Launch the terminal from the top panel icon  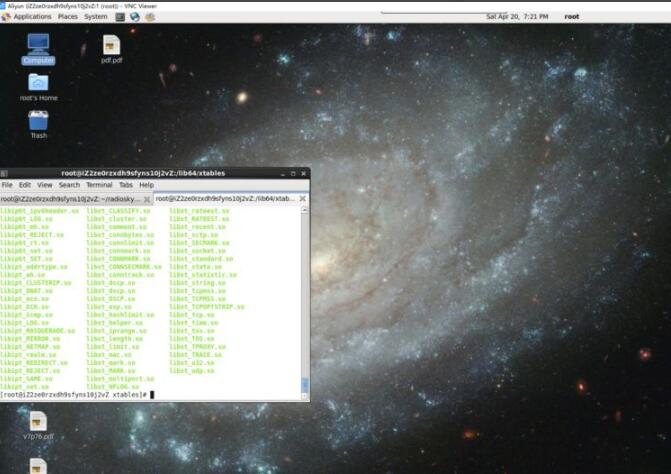[x=120, y=17]
